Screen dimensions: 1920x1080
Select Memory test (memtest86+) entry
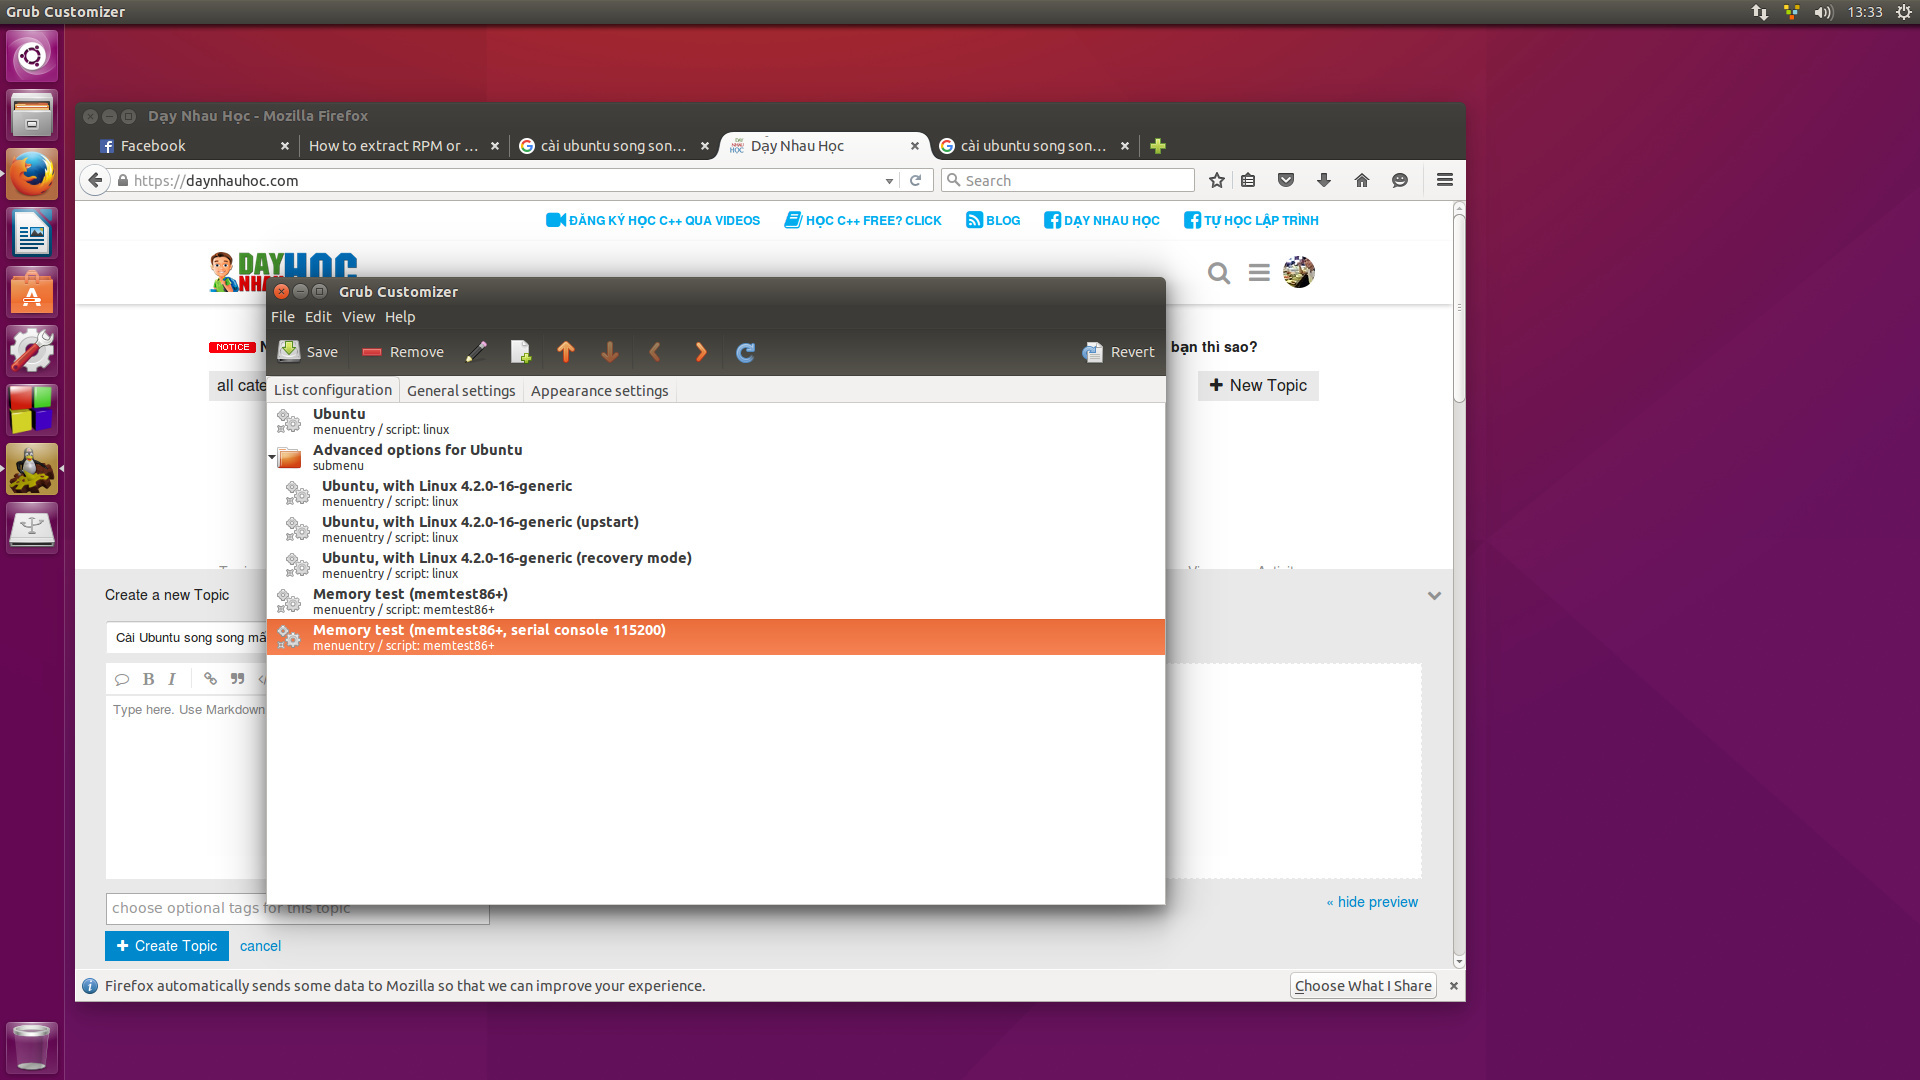(x=716, y=601)
